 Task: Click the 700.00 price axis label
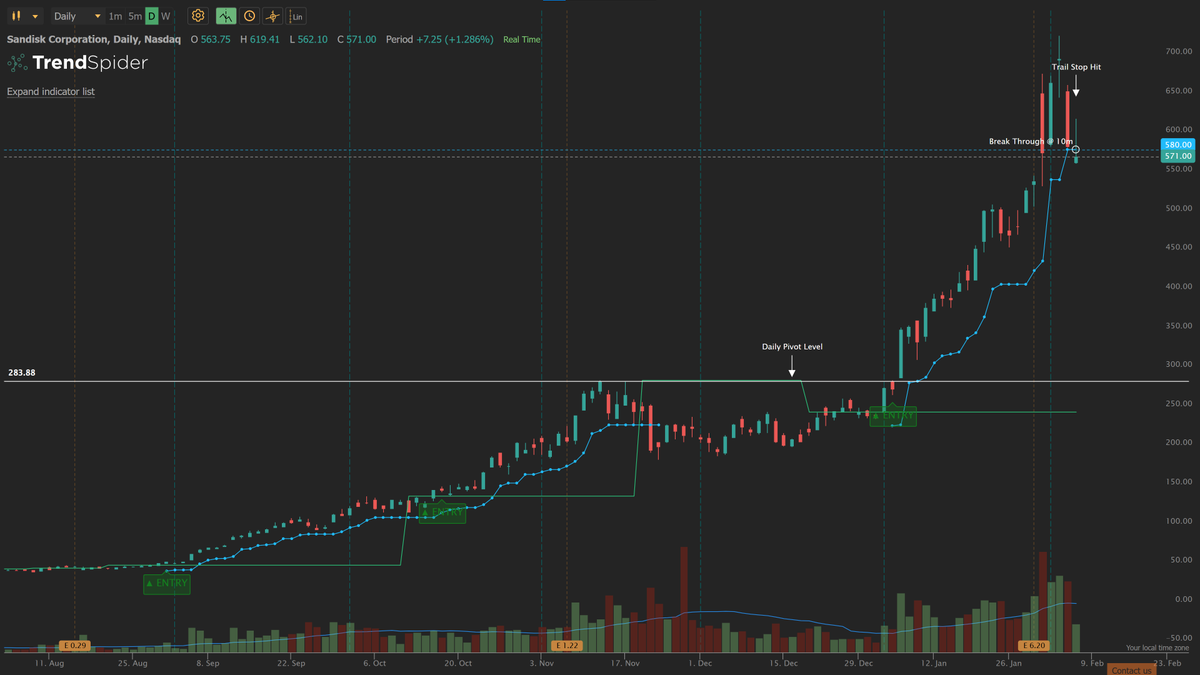coord(1178,51)
